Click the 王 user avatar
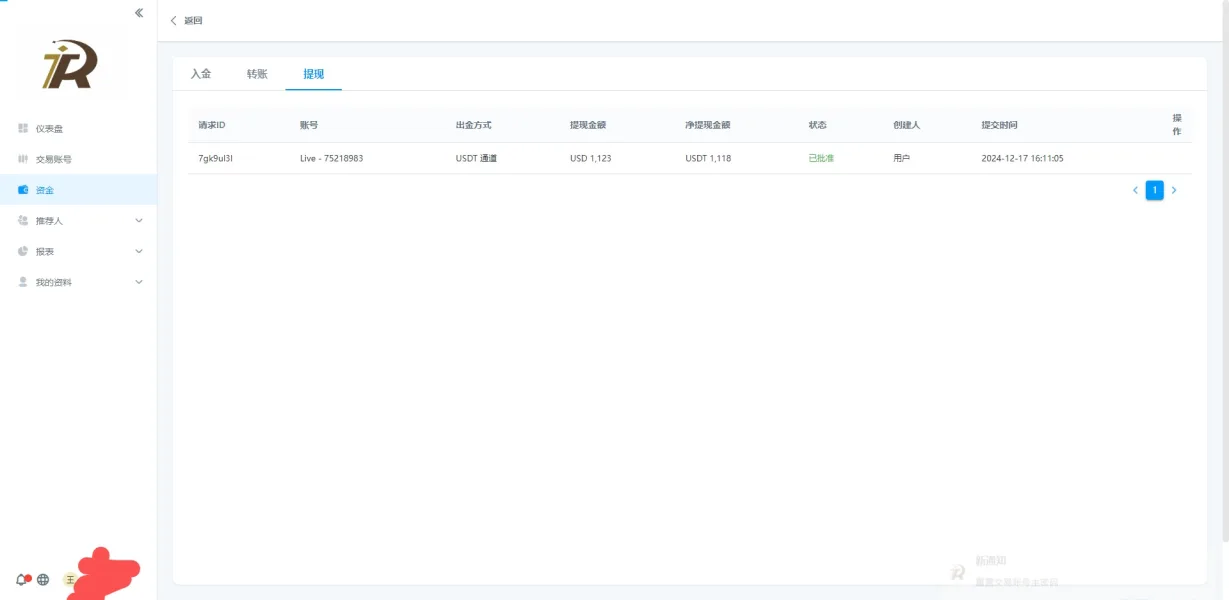This screenshot has width=1229, height=600. click(70, 579)
